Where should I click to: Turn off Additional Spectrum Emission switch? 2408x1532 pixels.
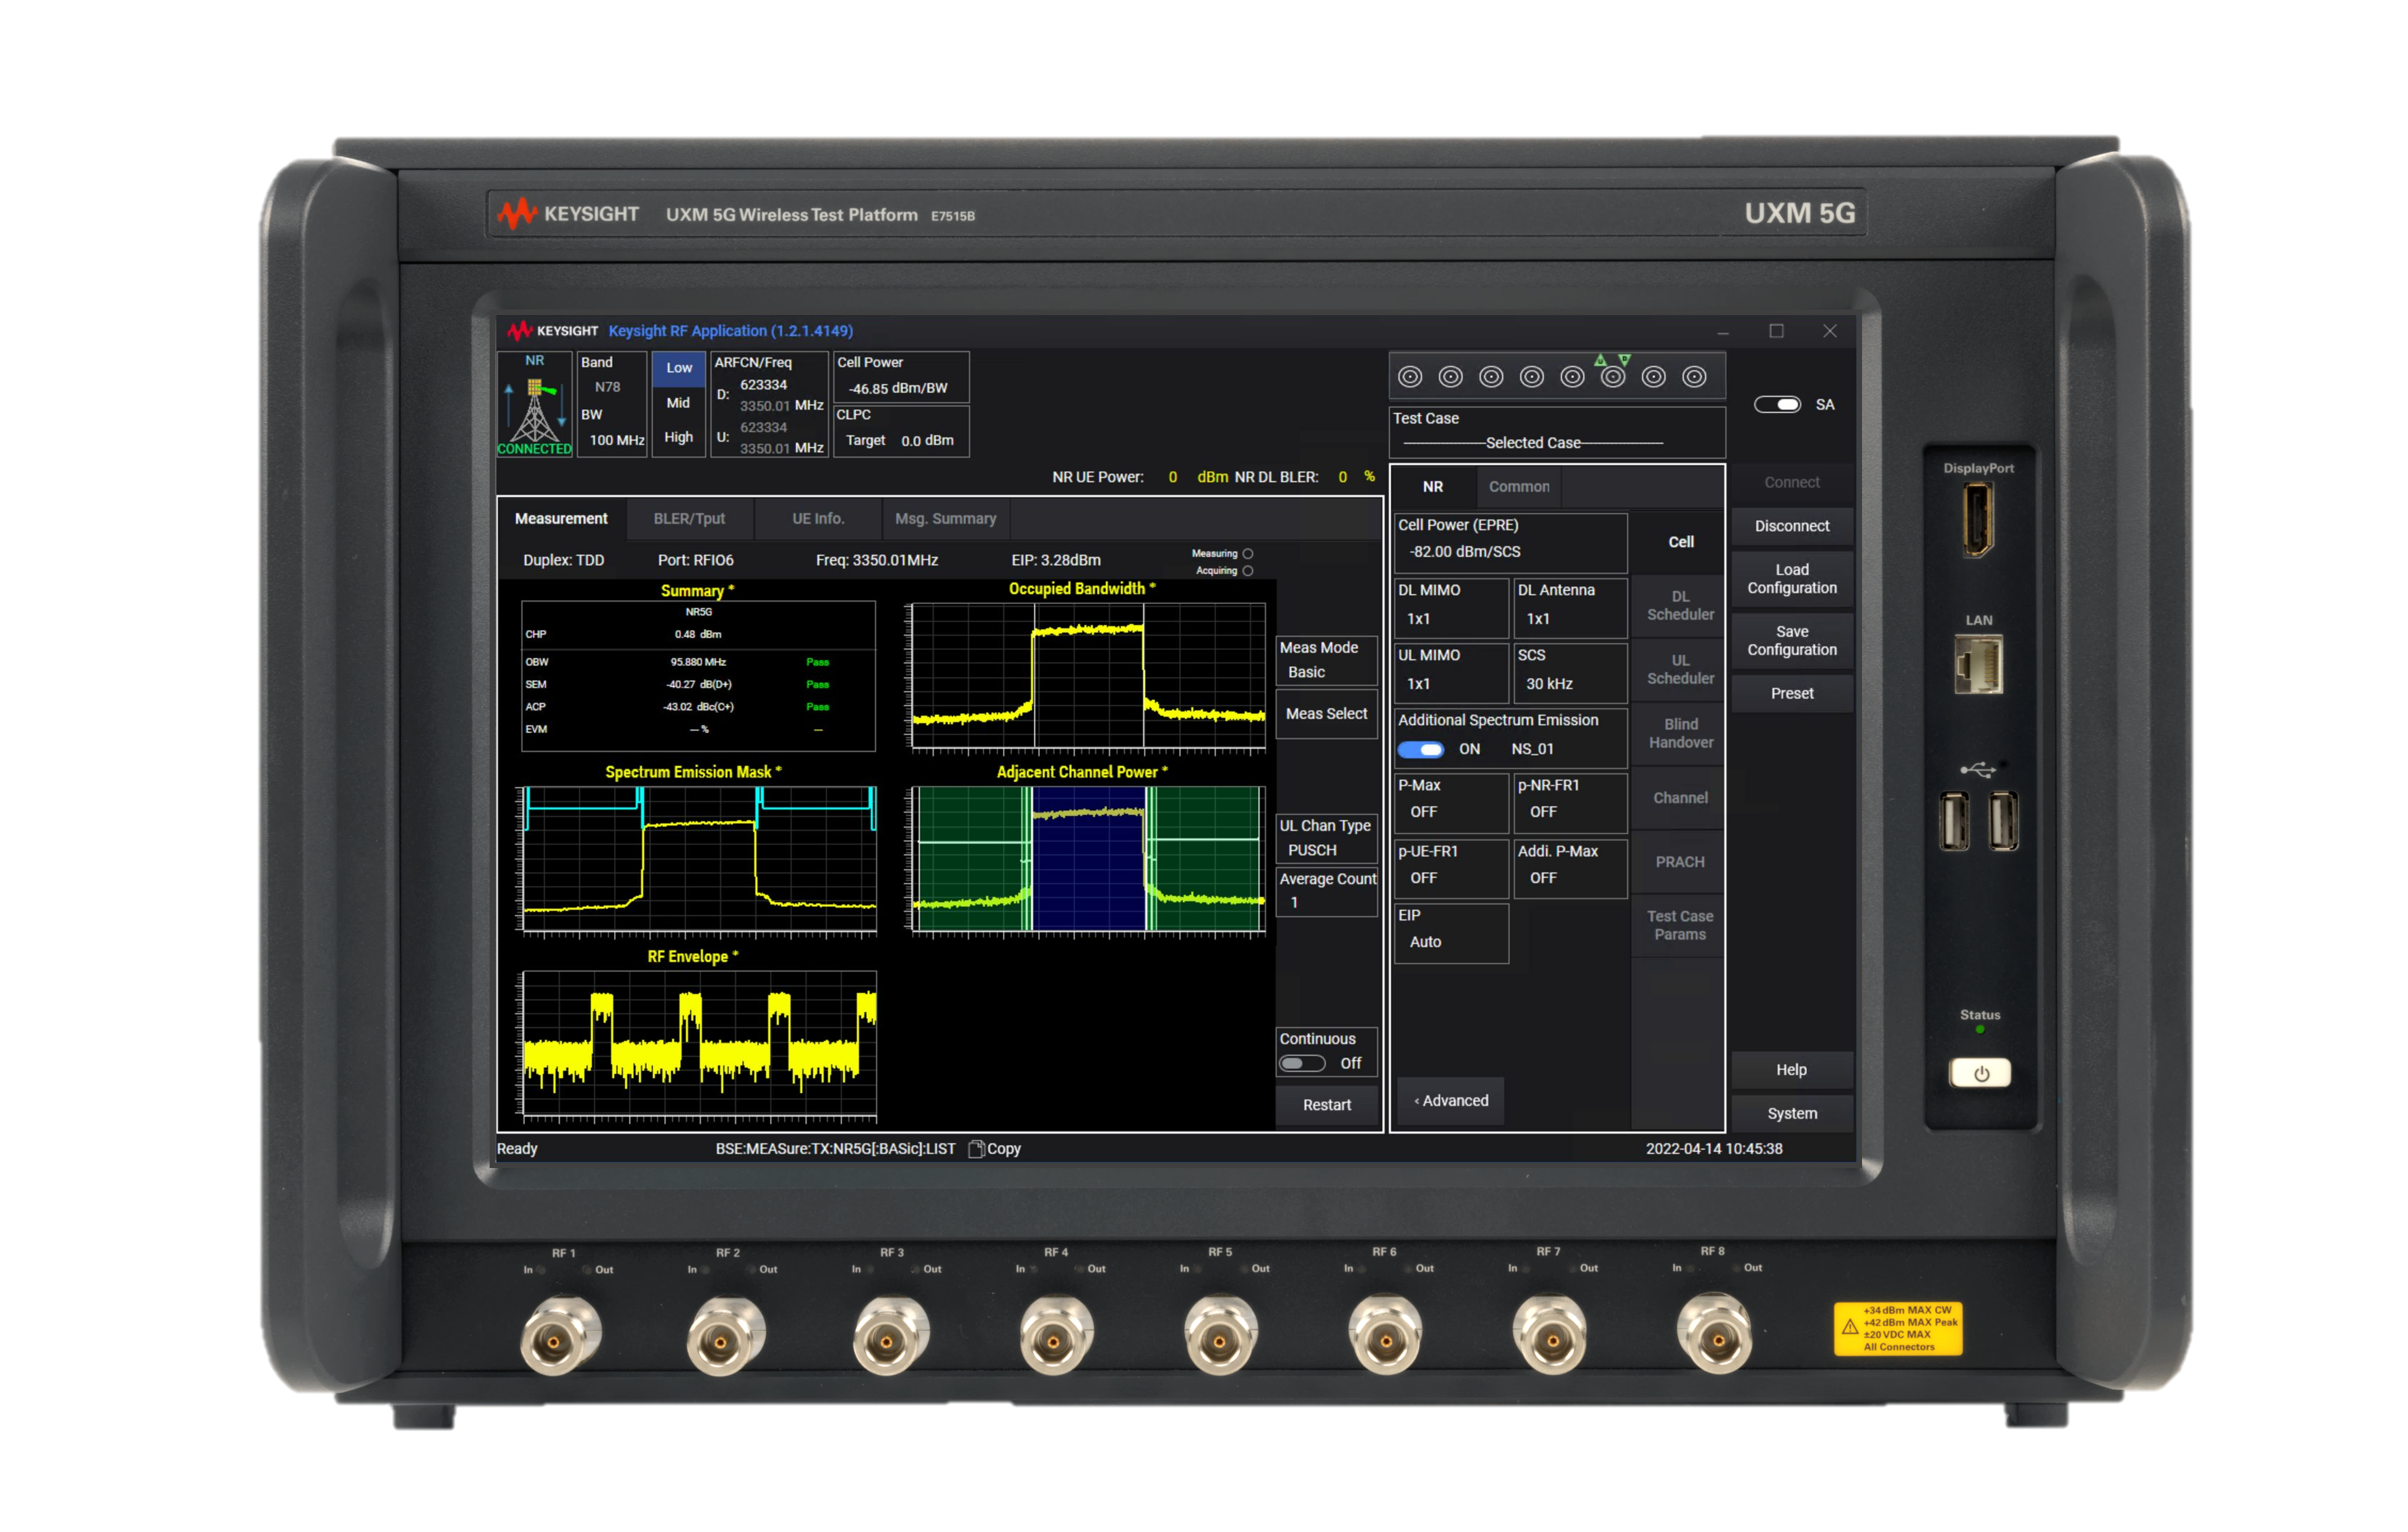point(1420,749)
